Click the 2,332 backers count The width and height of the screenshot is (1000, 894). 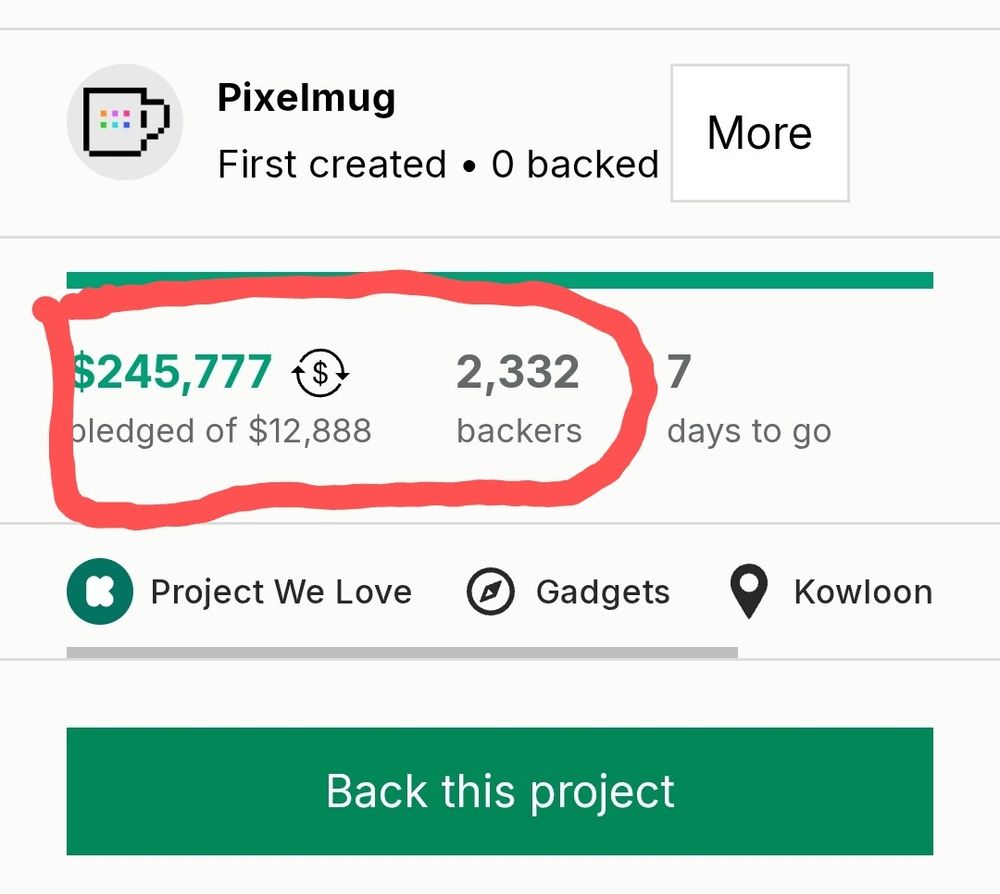coord(517,372)
